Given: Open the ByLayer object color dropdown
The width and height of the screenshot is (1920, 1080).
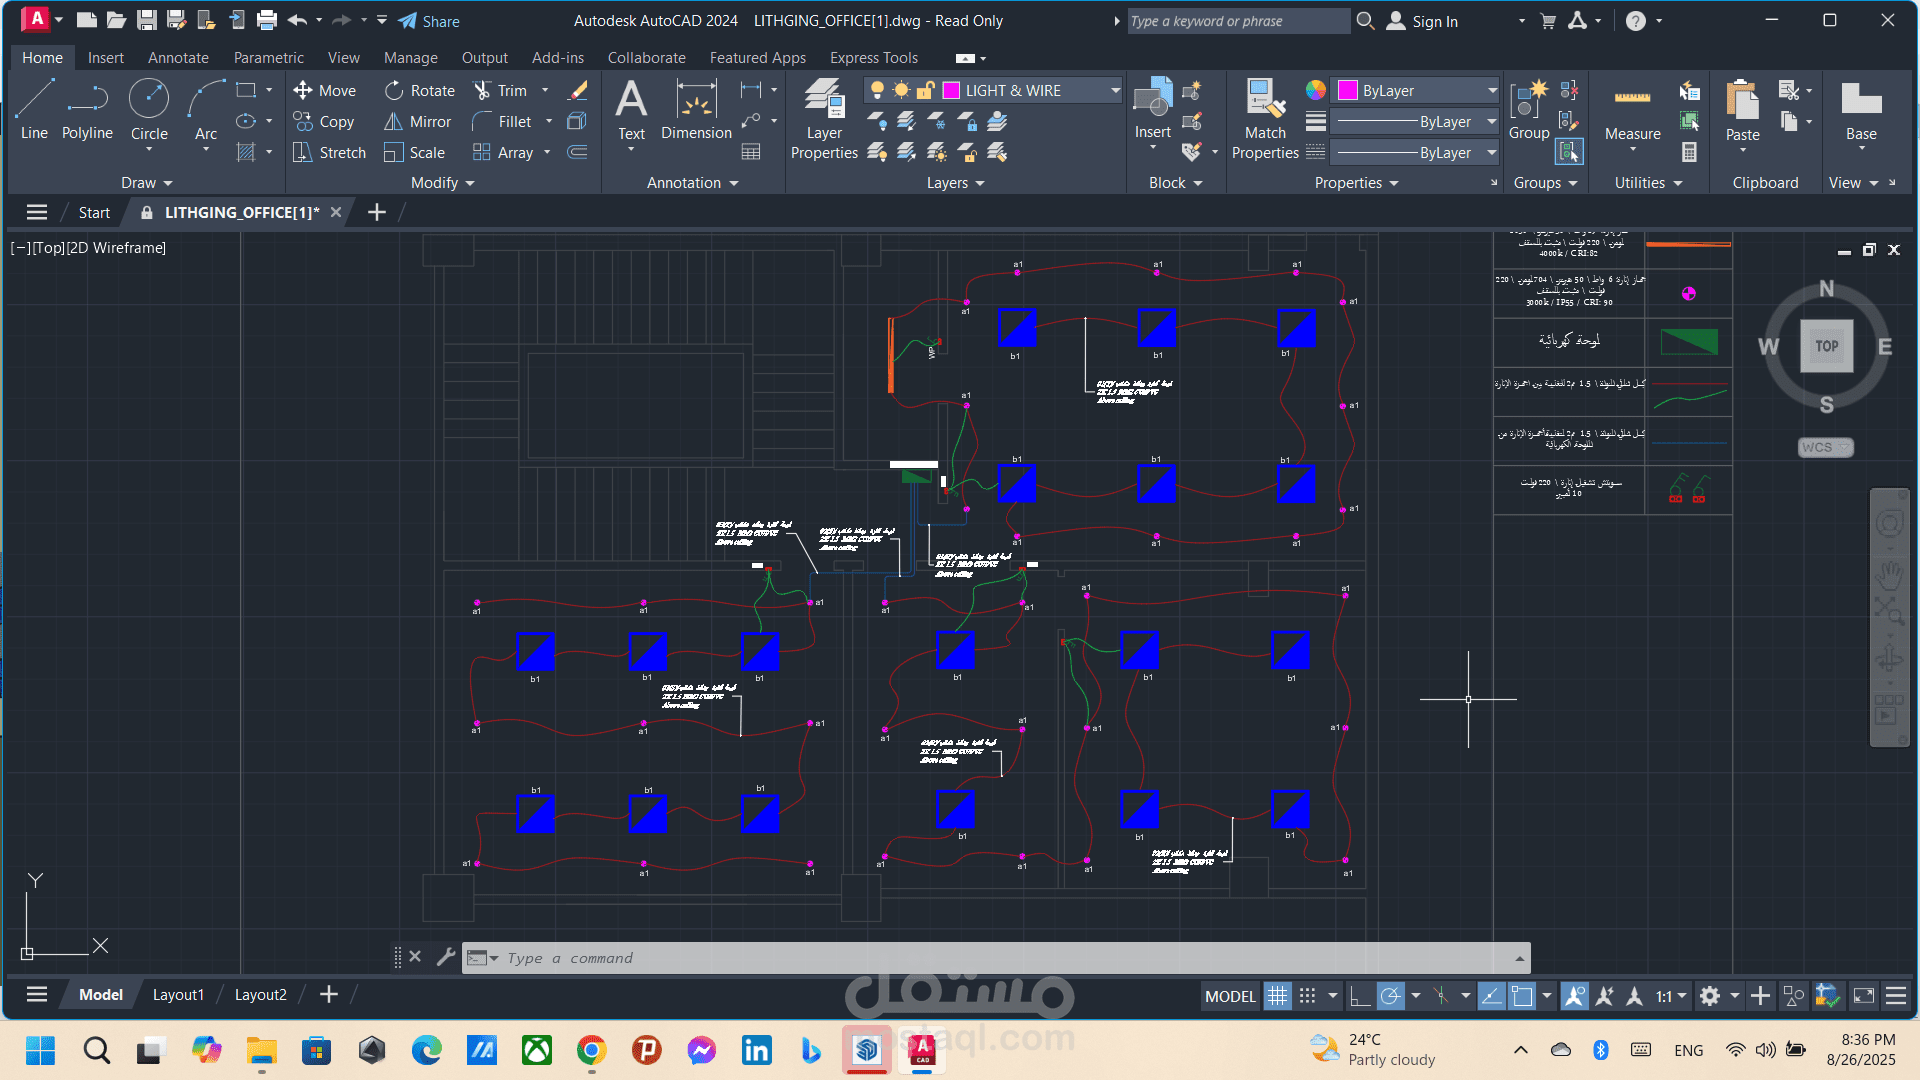Looking at the screenshot, I should click(x=1492, y=90).
